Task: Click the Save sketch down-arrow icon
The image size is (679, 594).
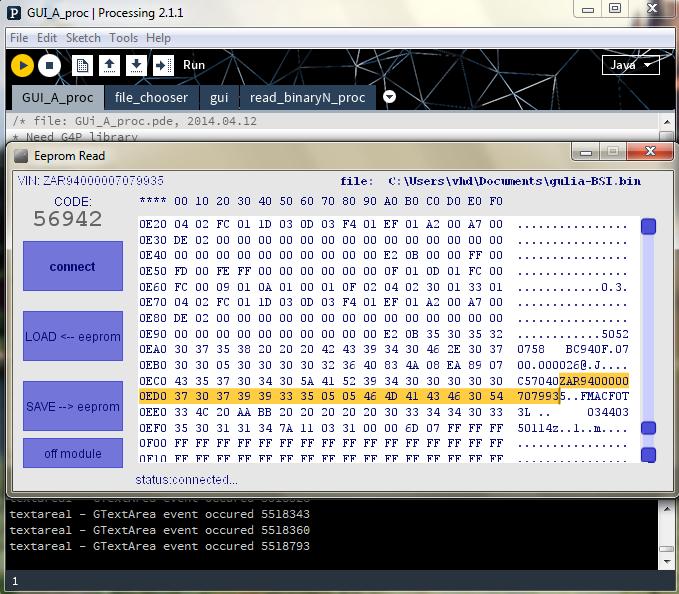Action: coord(136,65)
